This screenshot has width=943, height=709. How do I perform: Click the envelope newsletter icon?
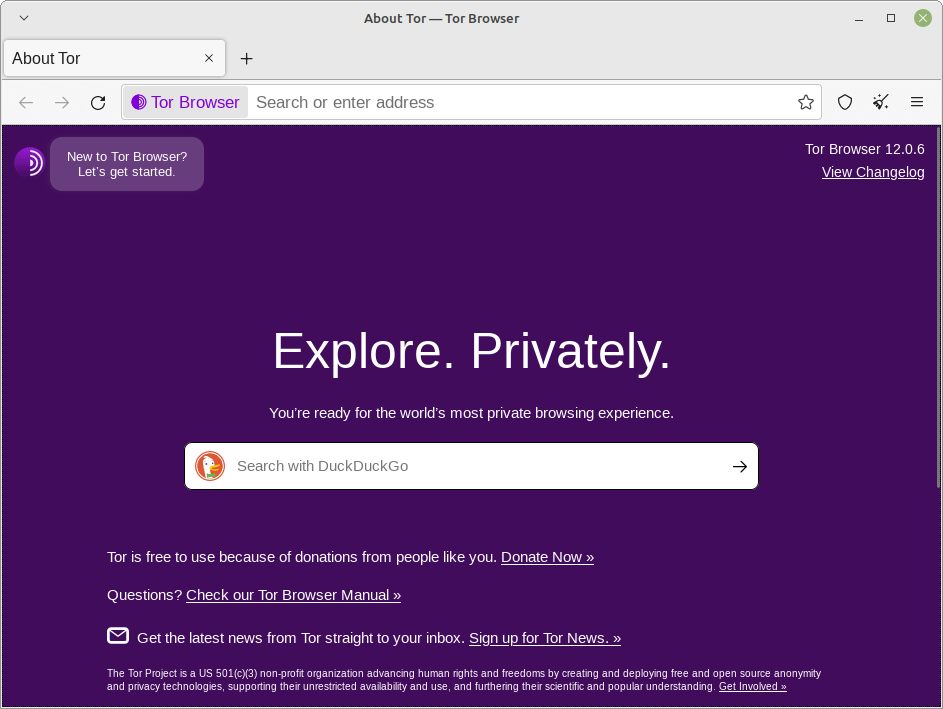(118, 636)
